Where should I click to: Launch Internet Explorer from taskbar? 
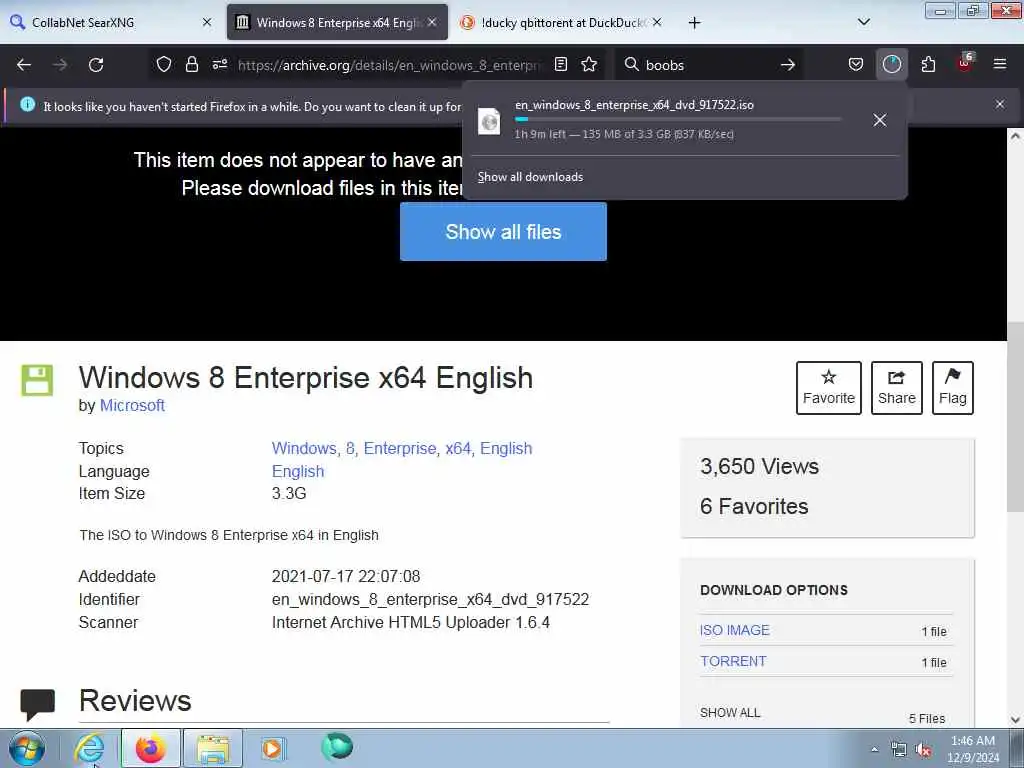(89, 748)
